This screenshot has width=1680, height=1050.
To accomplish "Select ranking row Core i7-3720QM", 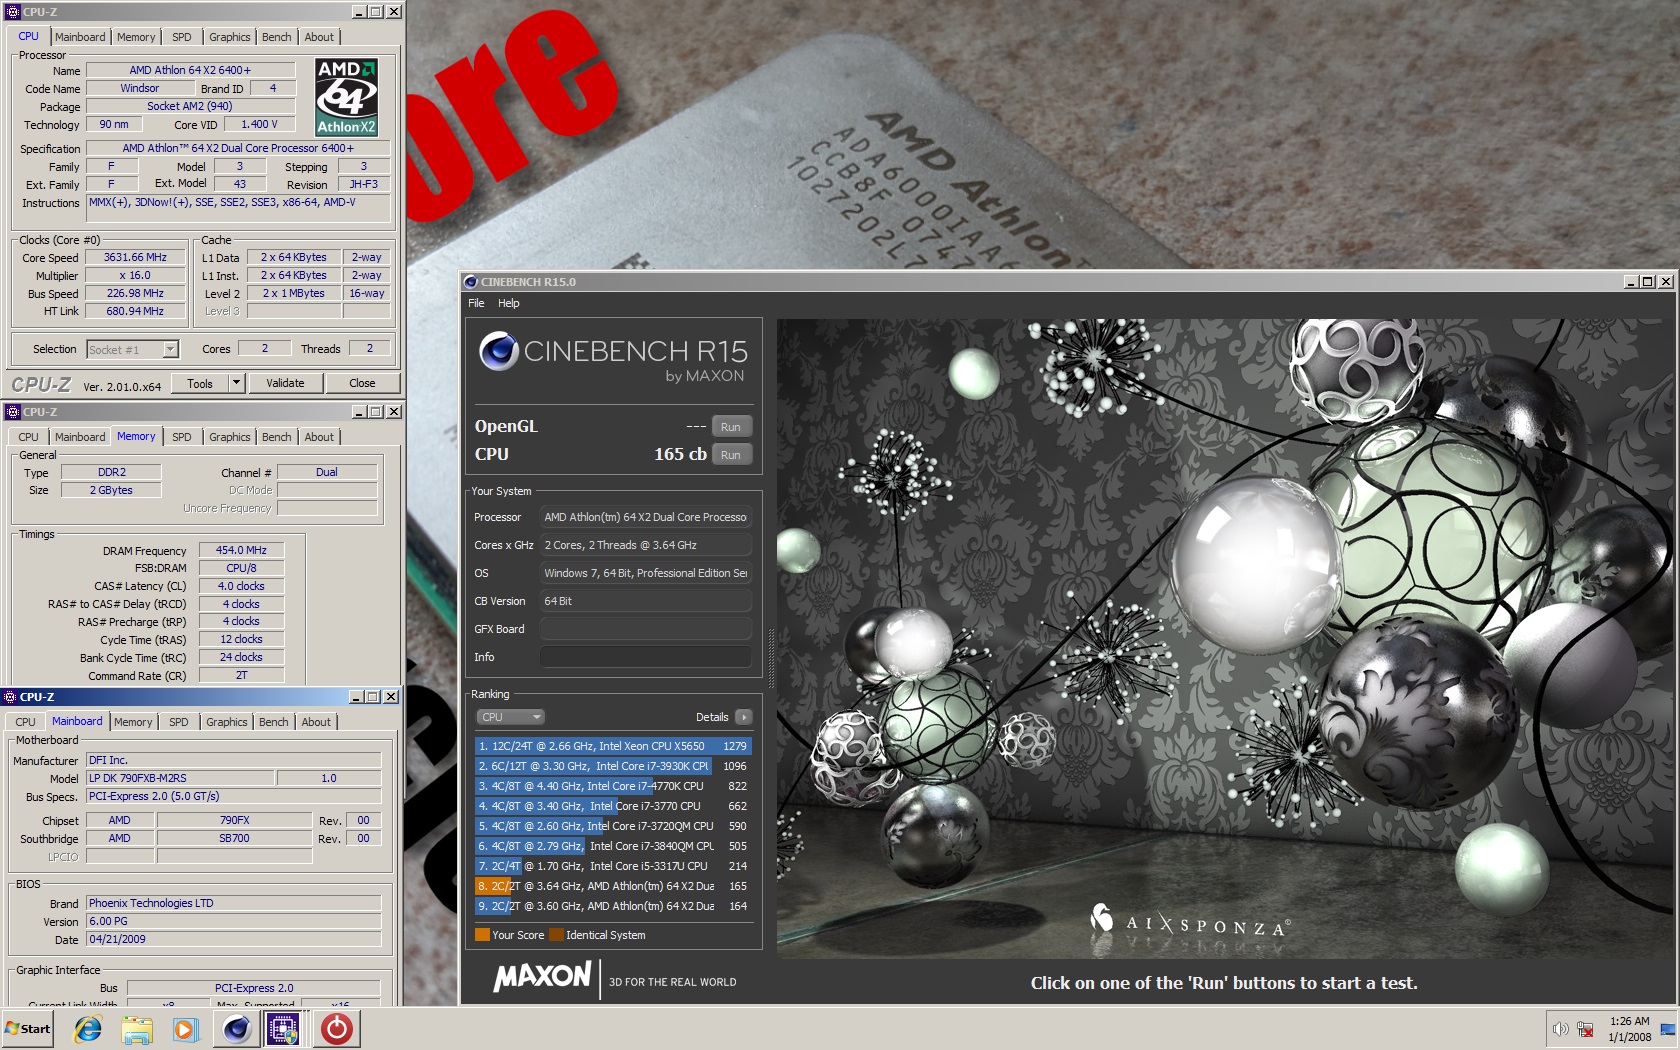I will coord(613,826).
